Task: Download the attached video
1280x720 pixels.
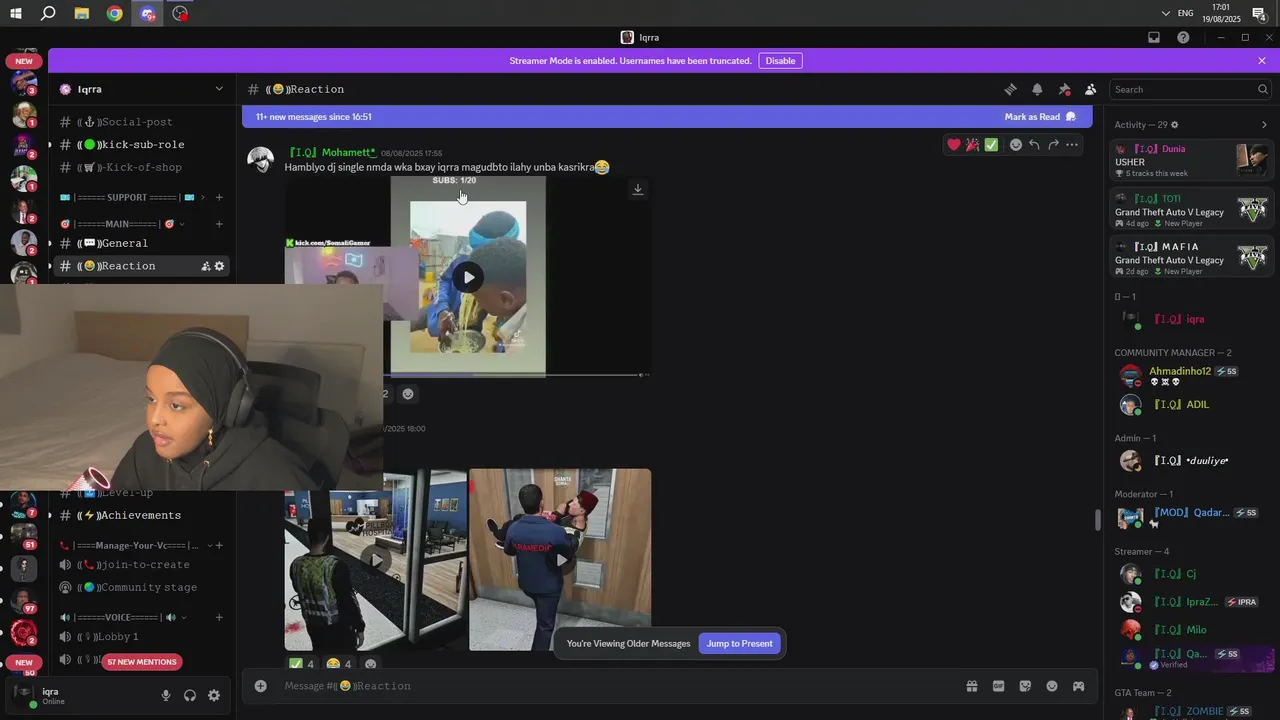Action: coord(638,189)
